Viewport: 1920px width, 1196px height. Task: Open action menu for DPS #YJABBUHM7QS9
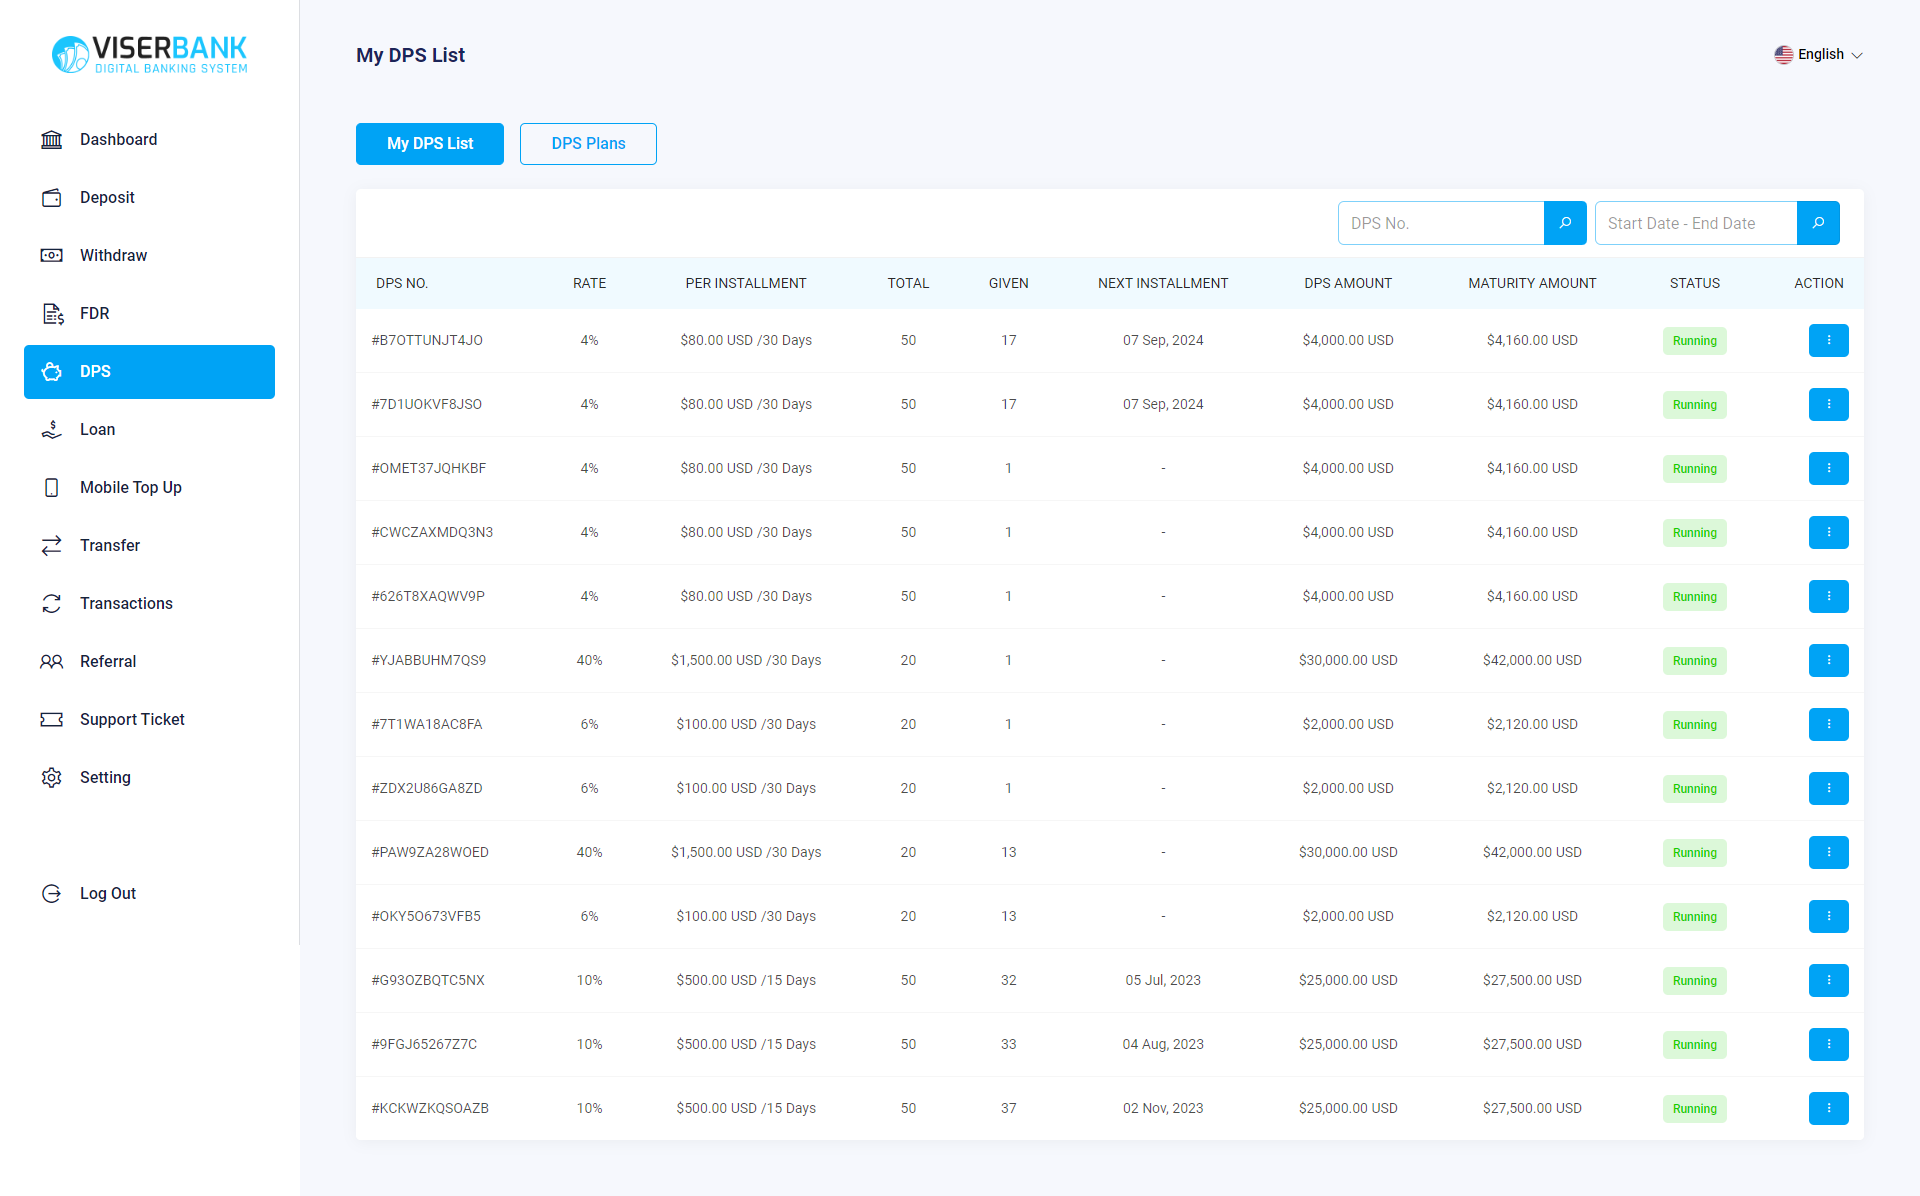(1828, 661)
